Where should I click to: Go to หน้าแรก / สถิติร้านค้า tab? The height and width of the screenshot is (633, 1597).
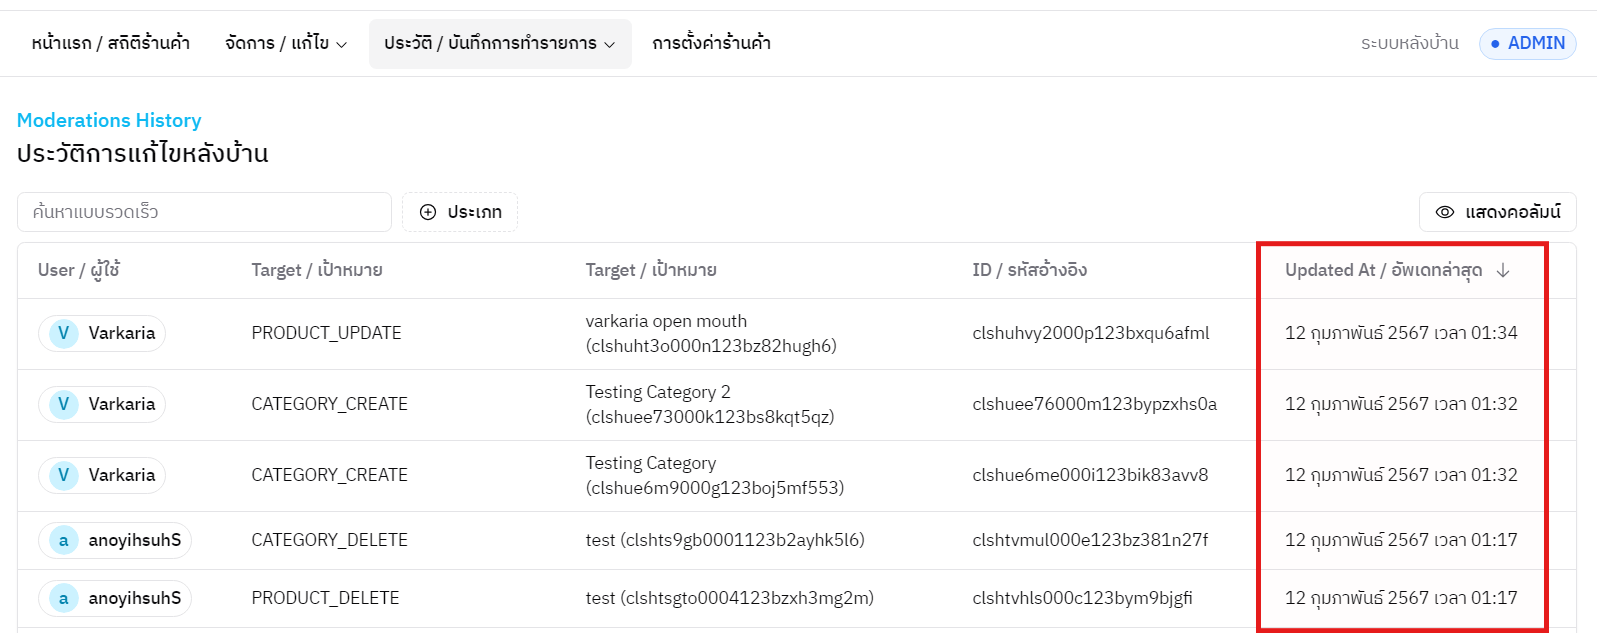click(110, 43)
